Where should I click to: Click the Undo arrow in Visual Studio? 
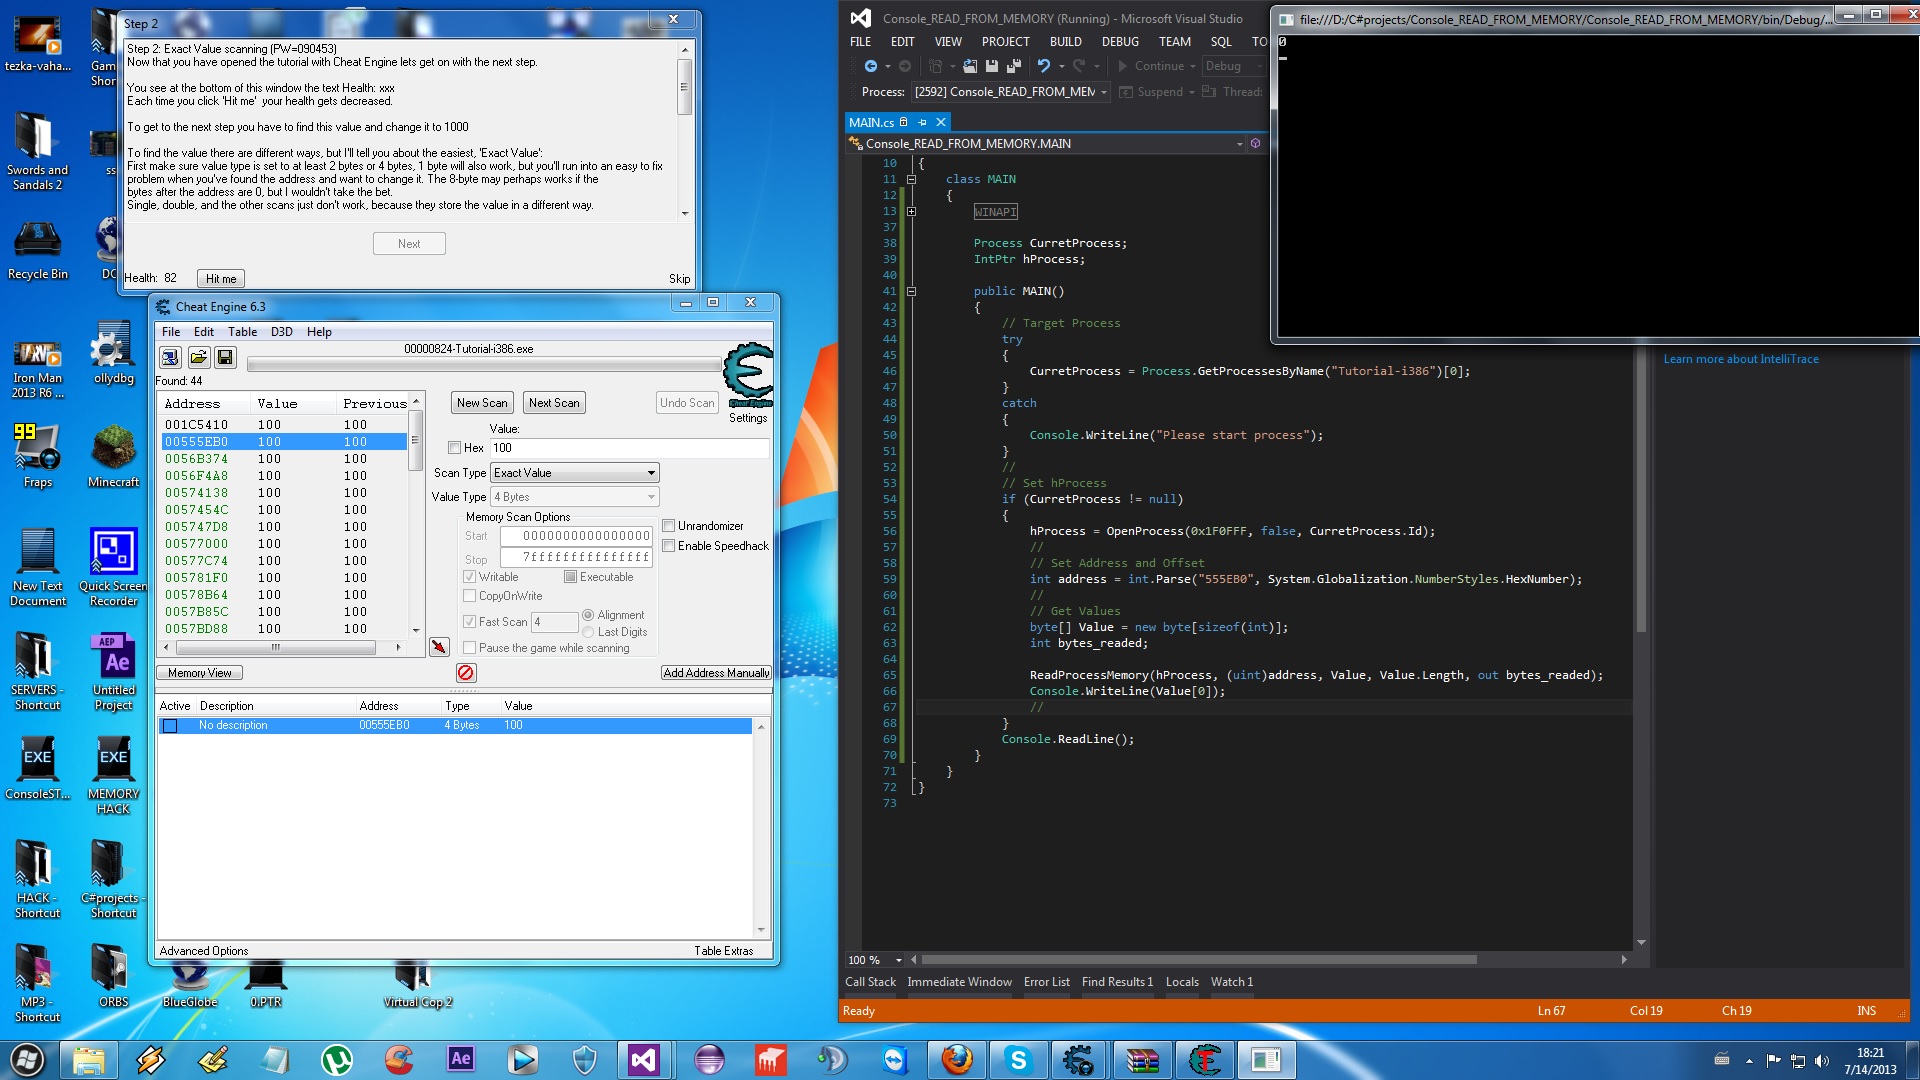[x=1043, y=66]
